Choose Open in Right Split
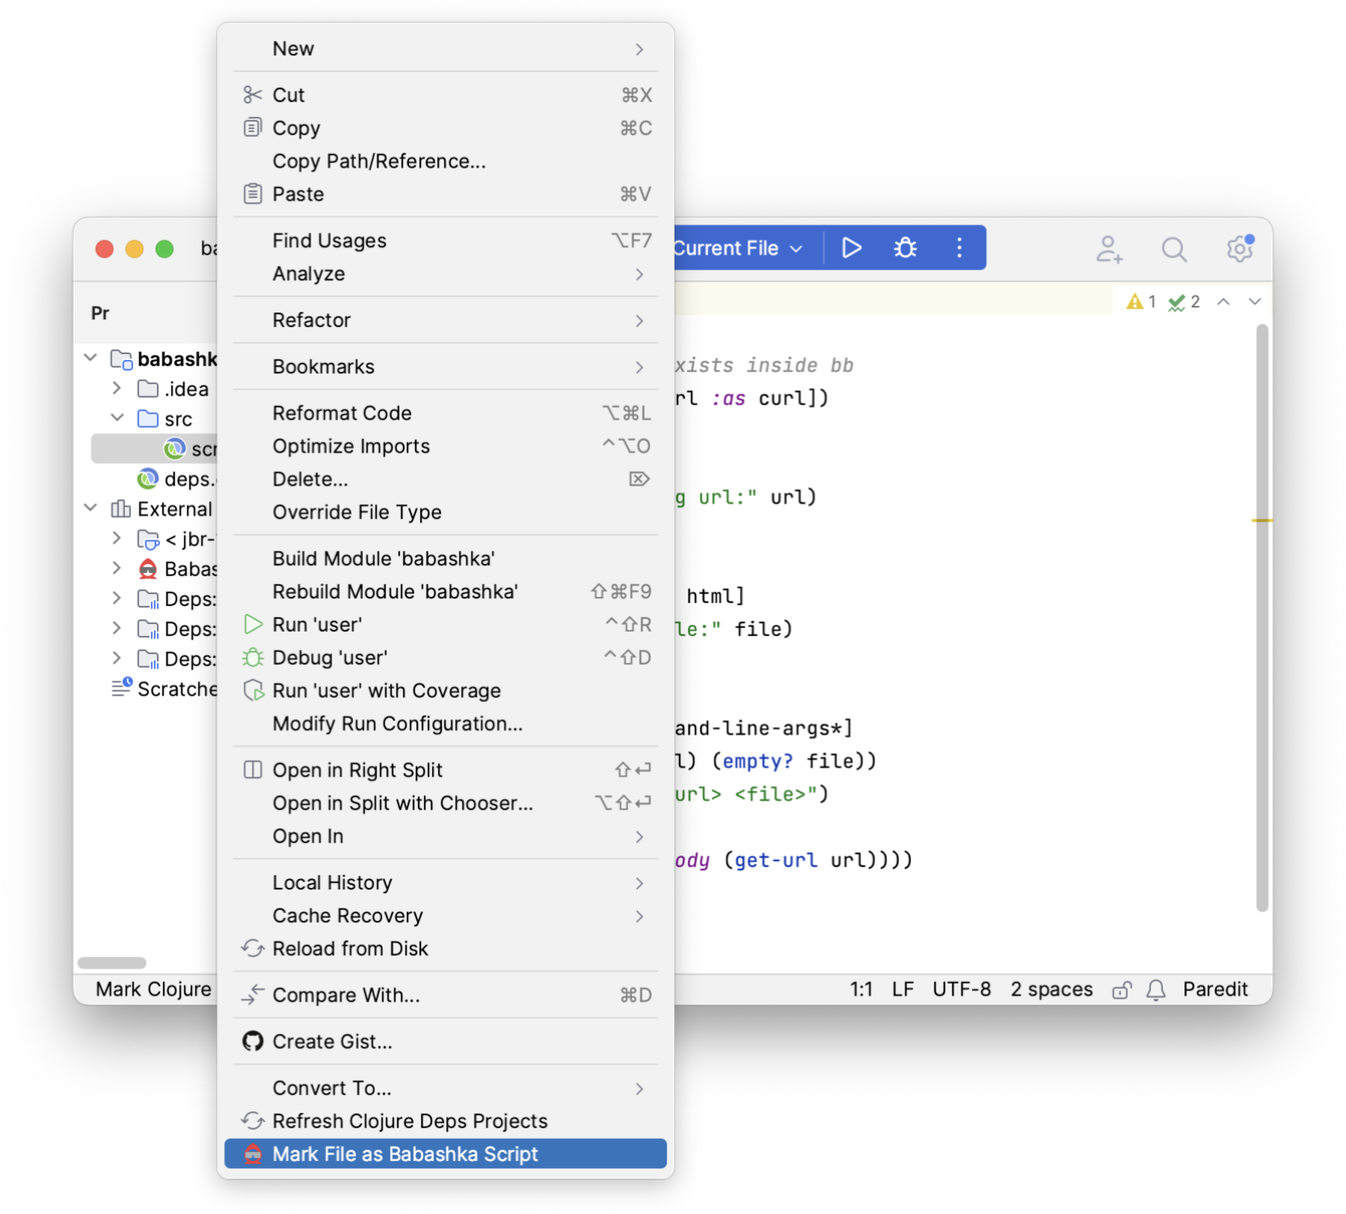 445,770
